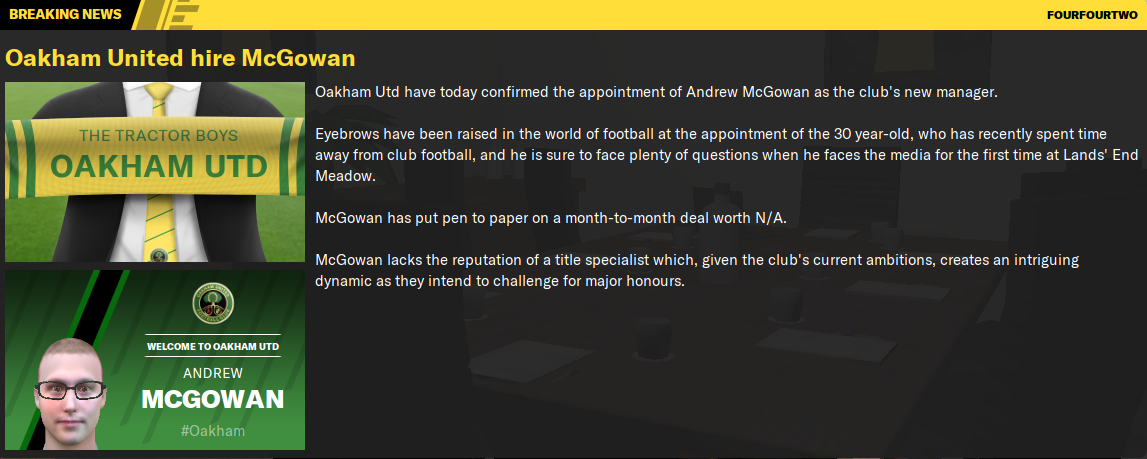Click the BREAKING NEWS banner label
Image resolution: width=1147 pixels, height=459 pixels.
click(64, 15)
